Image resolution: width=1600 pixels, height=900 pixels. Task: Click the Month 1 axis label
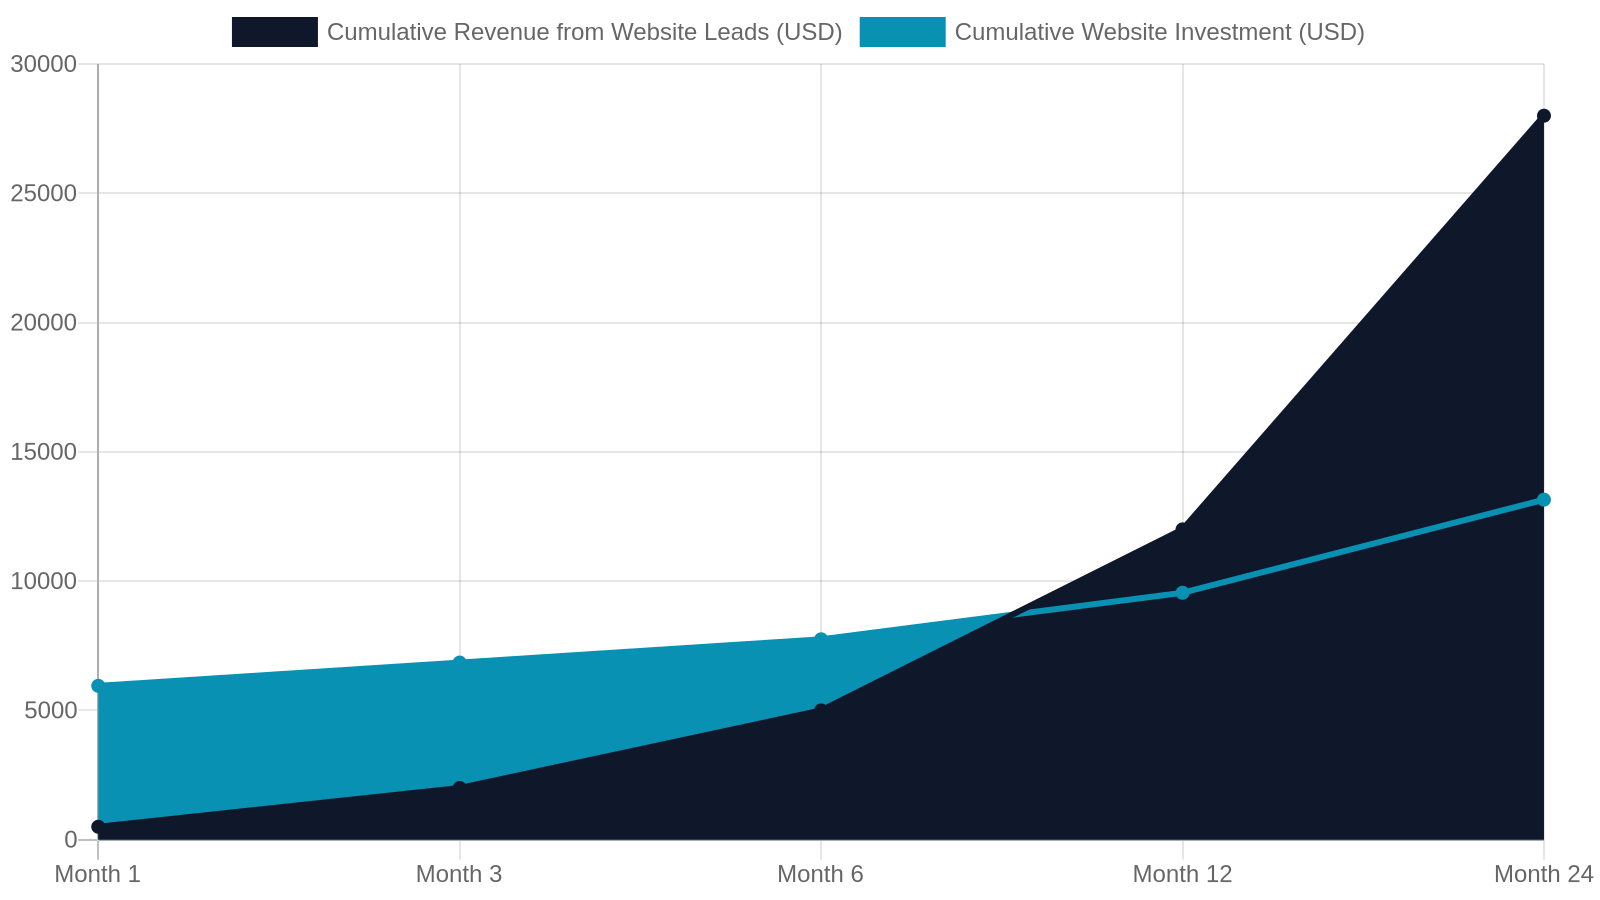click(x=98, y=874)
